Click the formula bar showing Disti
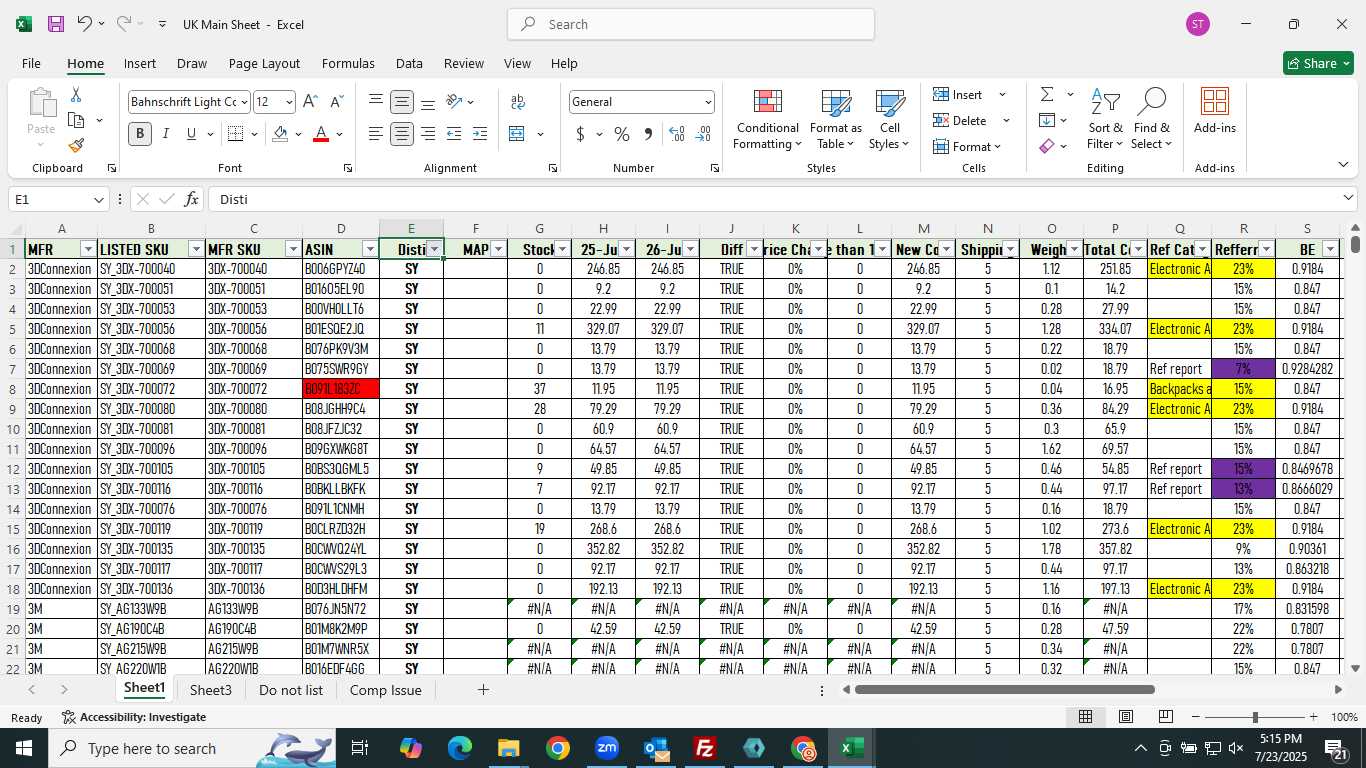1366x768 pixels. (x=780, y=199)
